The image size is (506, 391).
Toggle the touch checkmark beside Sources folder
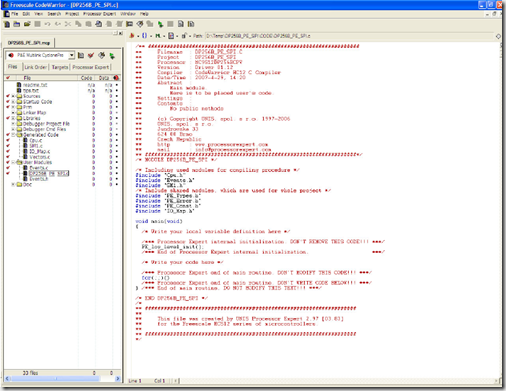click(8, 96)
